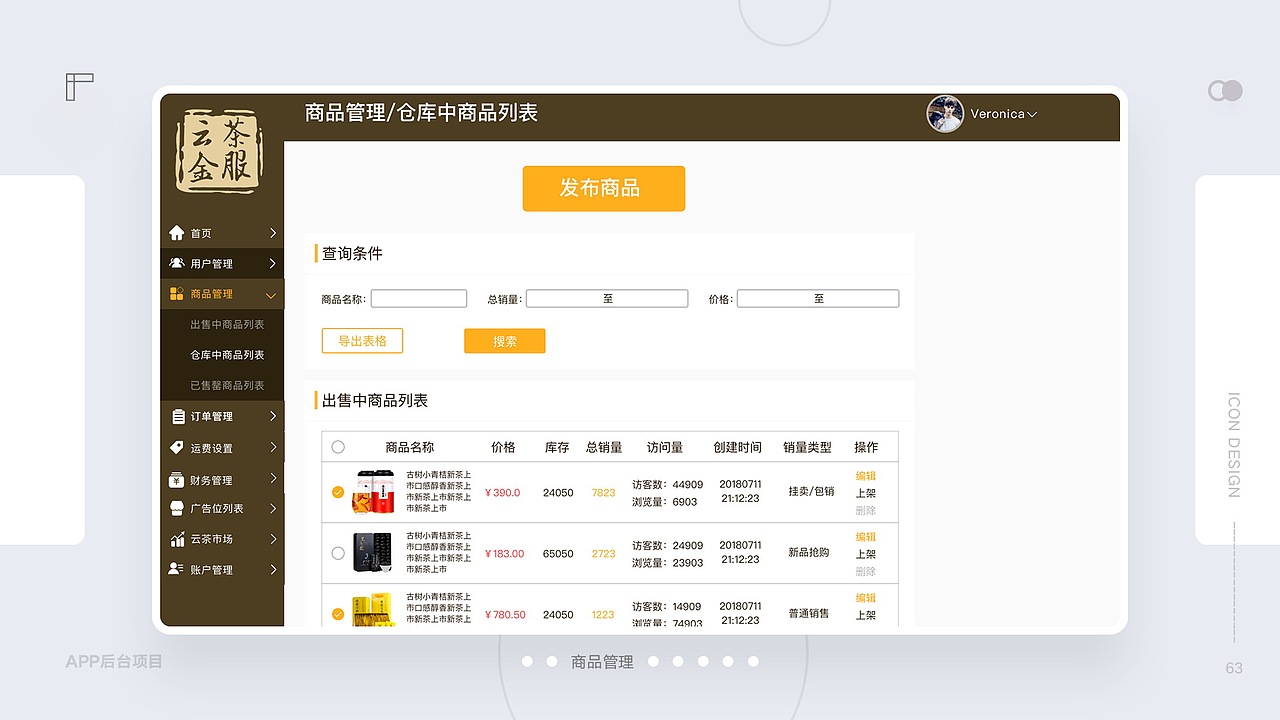The image size is (1280, 720).
Task: Check the box for the ¥183.00 product
Action: pos(338,553)
